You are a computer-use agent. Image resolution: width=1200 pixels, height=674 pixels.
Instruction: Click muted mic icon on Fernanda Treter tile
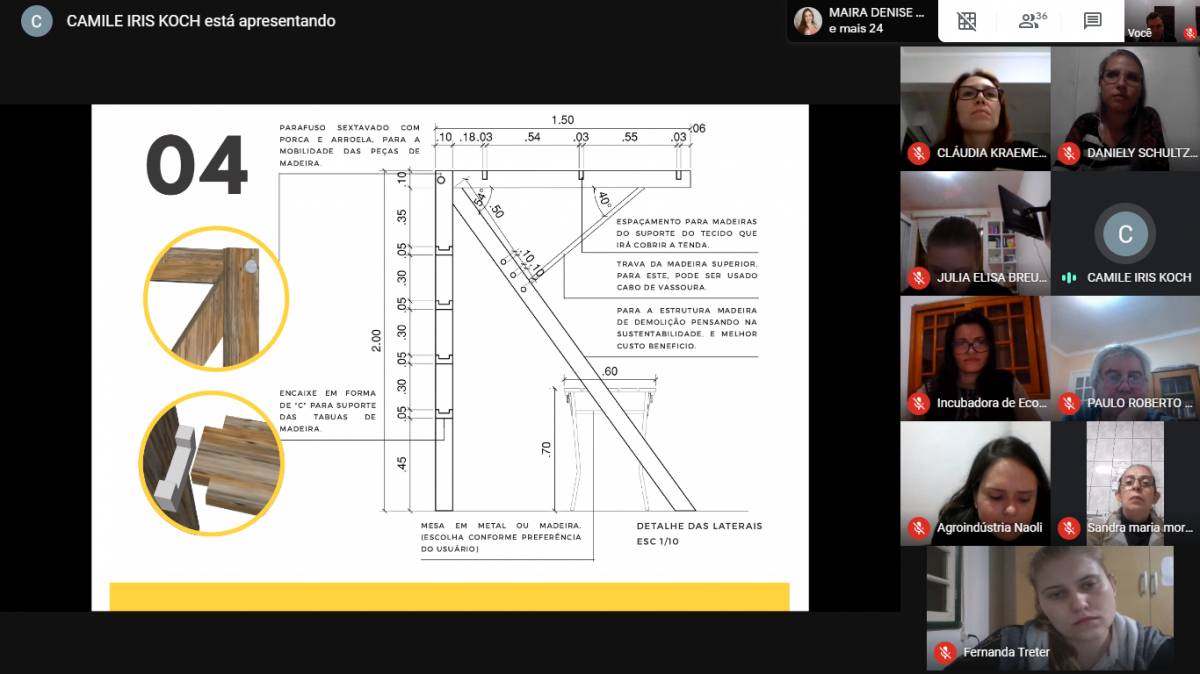point(944,653)
